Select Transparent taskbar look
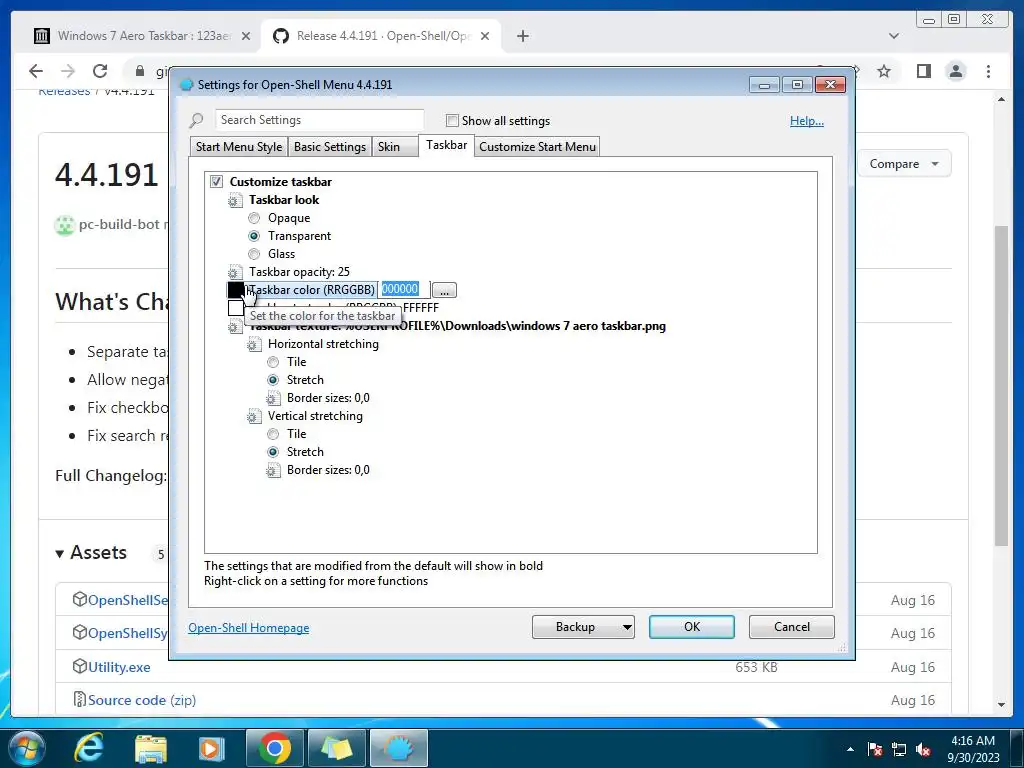The image size is (1024, 768). click(254, 236)
